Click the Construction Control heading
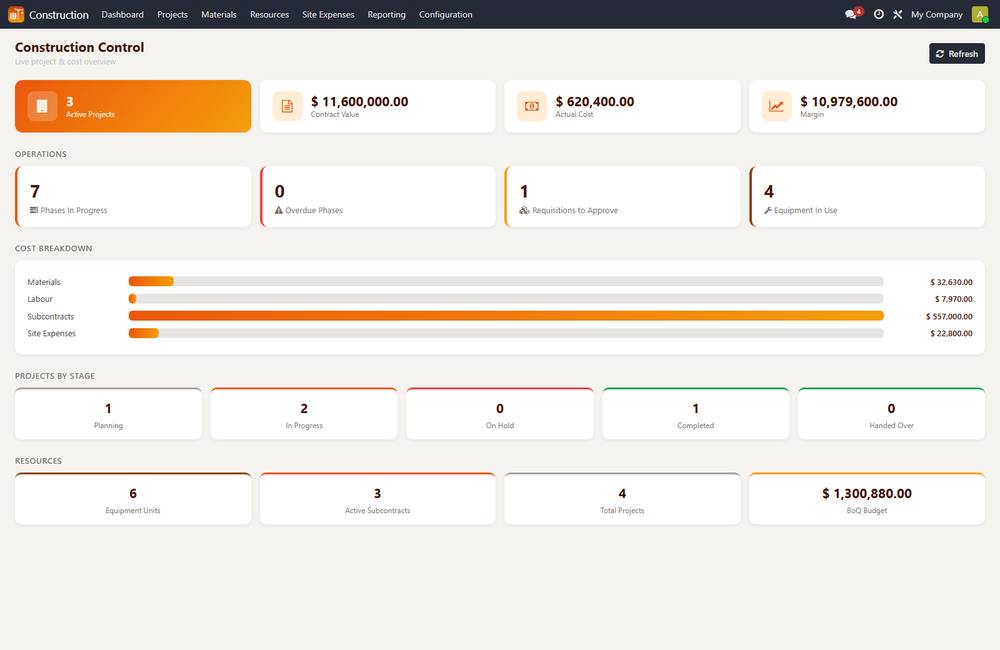 tap(80, 47)
